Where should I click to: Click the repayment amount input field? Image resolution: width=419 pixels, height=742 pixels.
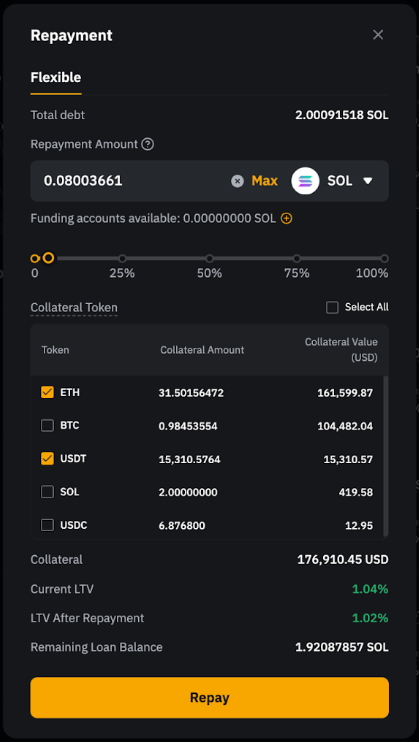pyautogui.click(x=133, y=181)
